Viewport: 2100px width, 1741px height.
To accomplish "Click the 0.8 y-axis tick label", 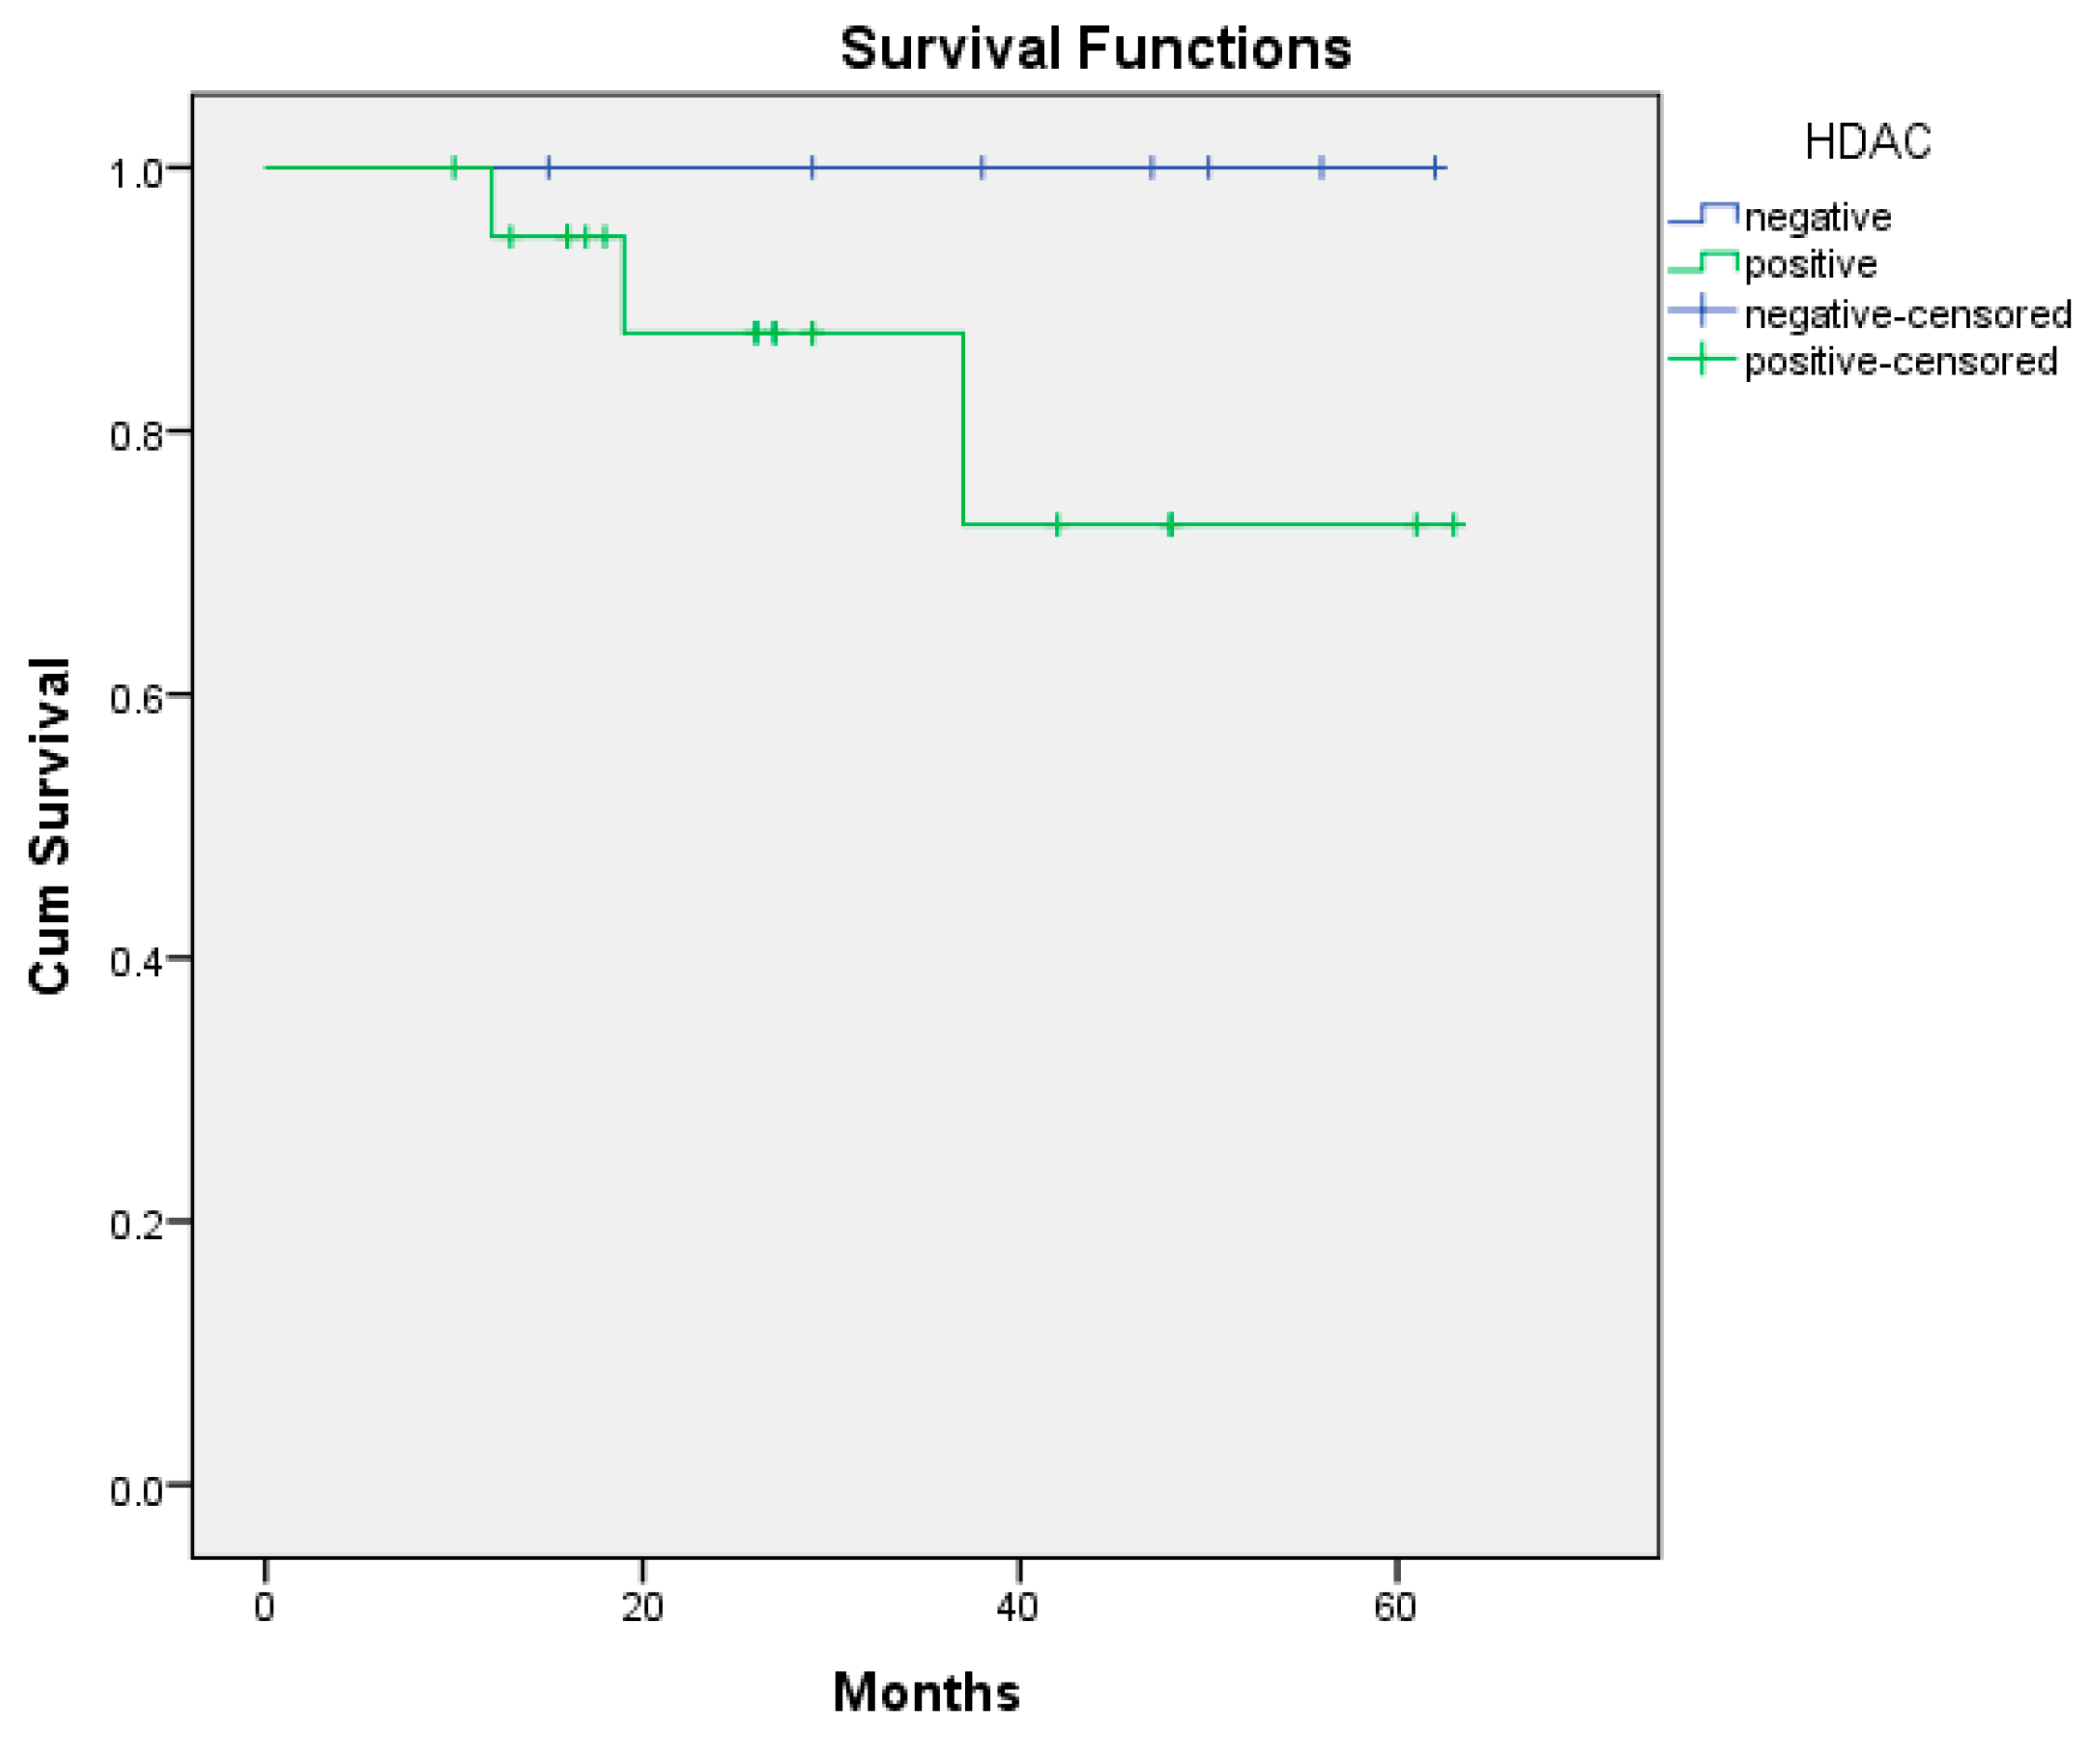I will tap(136, 436).
